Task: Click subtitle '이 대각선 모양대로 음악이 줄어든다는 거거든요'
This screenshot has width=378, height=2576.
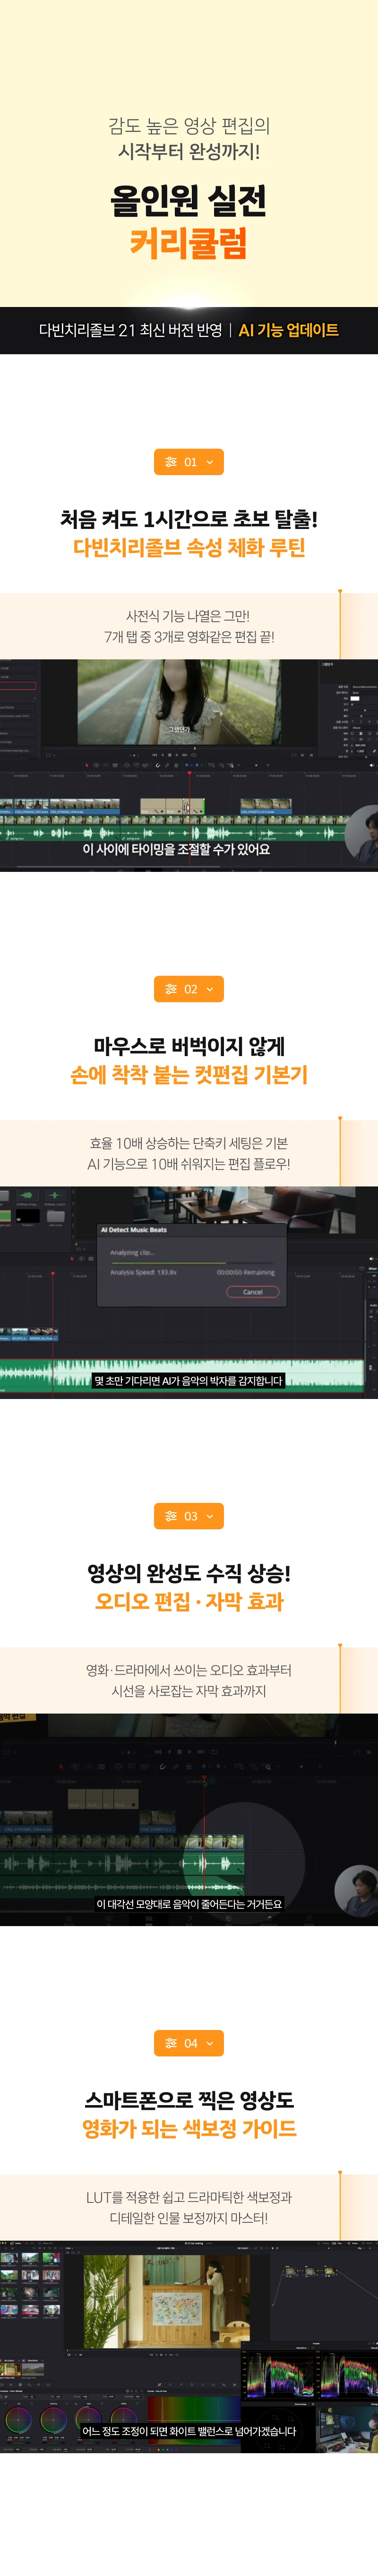Action: click(189, 1904)
